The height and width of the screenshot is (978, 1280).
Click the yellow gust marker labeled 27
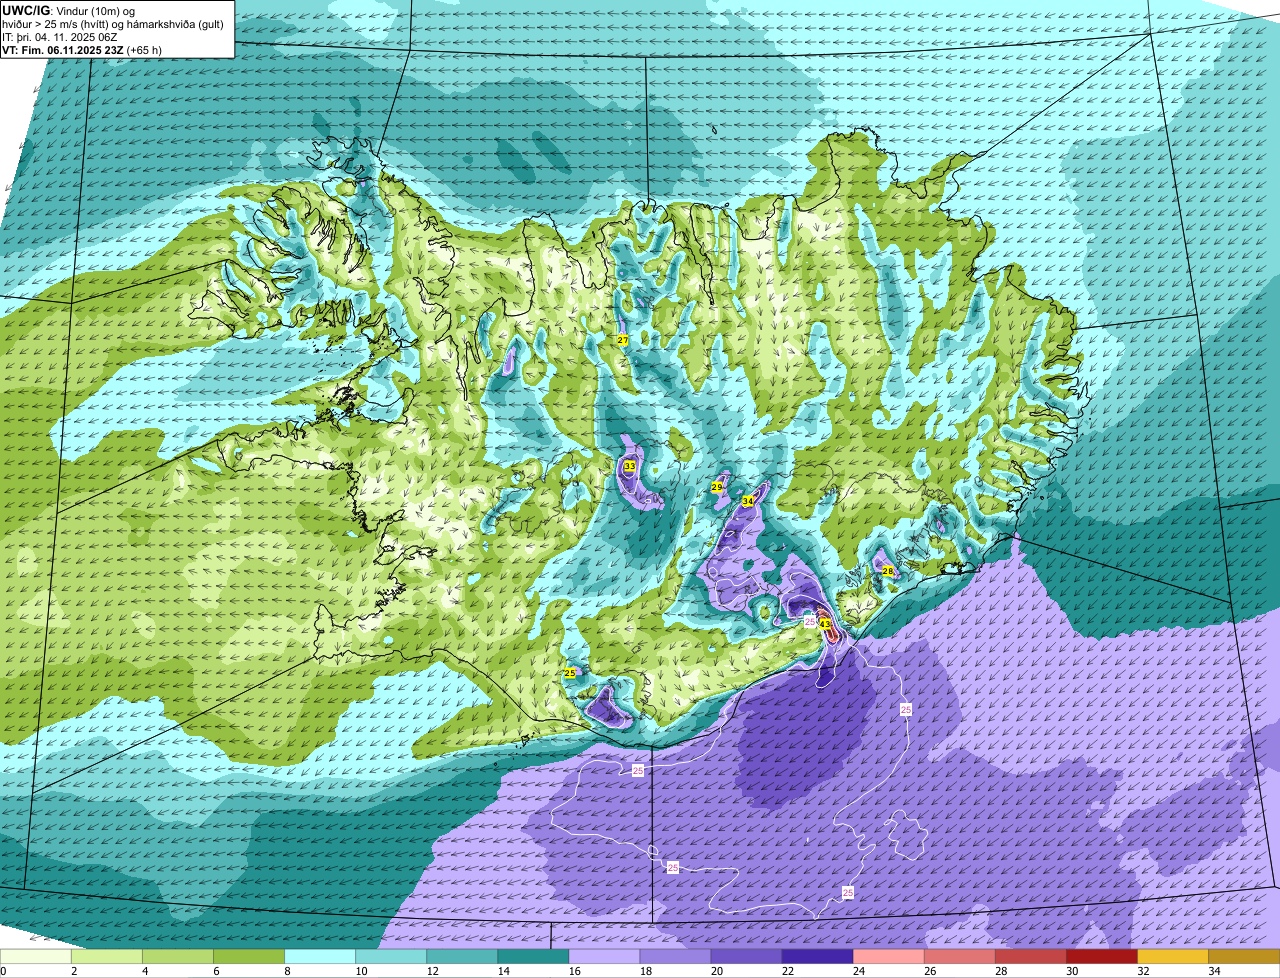[x=622, y=341]
